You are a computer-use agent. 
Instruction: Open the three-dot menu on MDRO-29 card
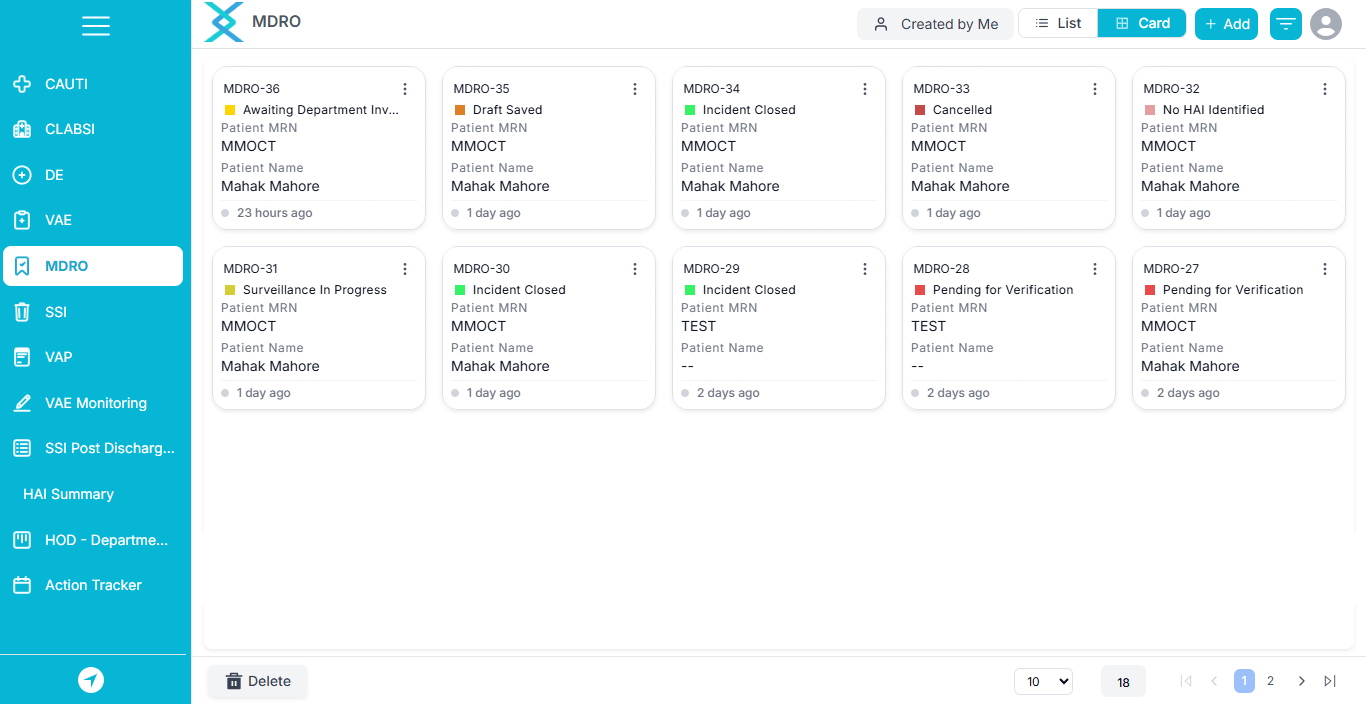click(x=865, y=269)
